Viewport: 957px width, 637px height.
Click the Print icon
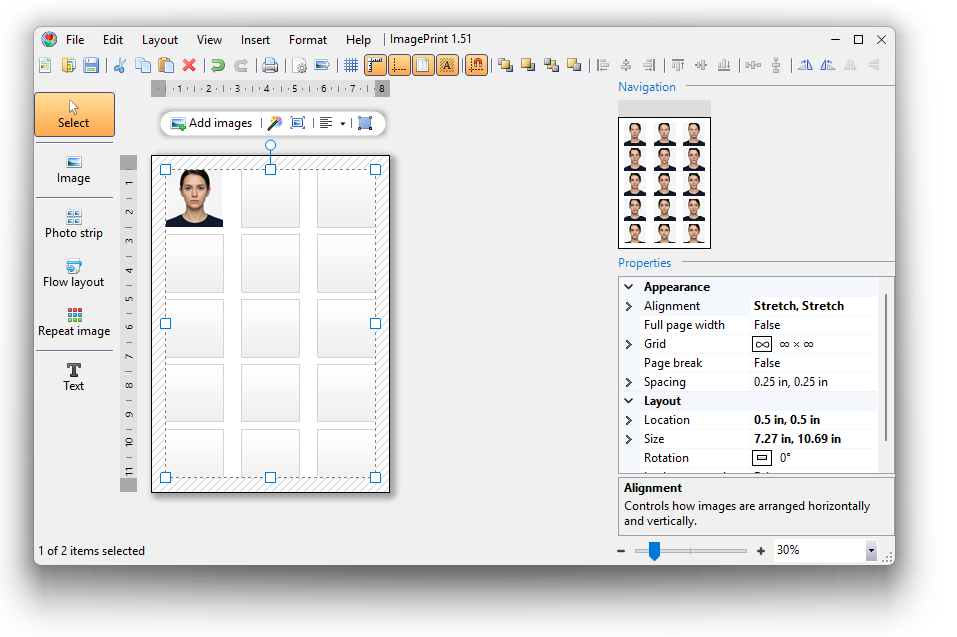[270, 66]
